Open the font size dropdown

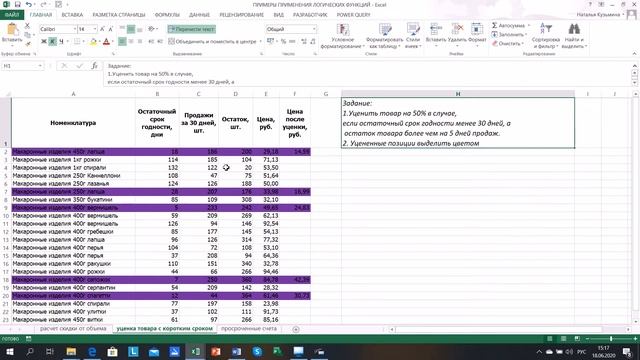[x=95, y=29]
